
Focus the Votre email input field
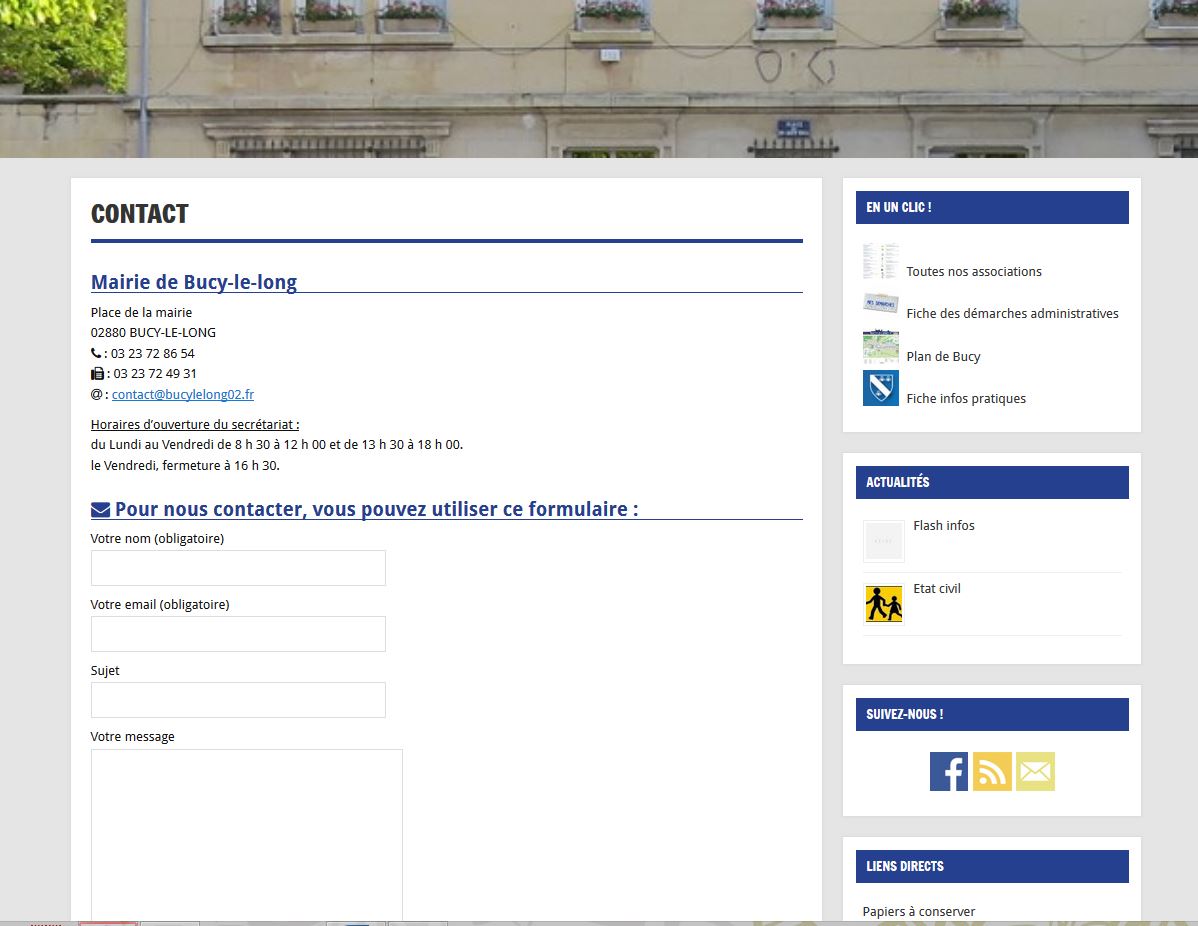click(x=238, y=634)
